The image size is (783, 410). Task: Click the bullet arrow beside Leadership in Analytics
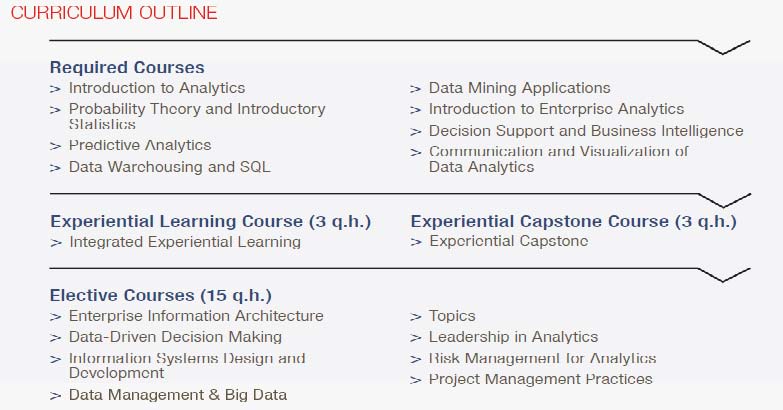pyautogui.click(x=416, y=338)
